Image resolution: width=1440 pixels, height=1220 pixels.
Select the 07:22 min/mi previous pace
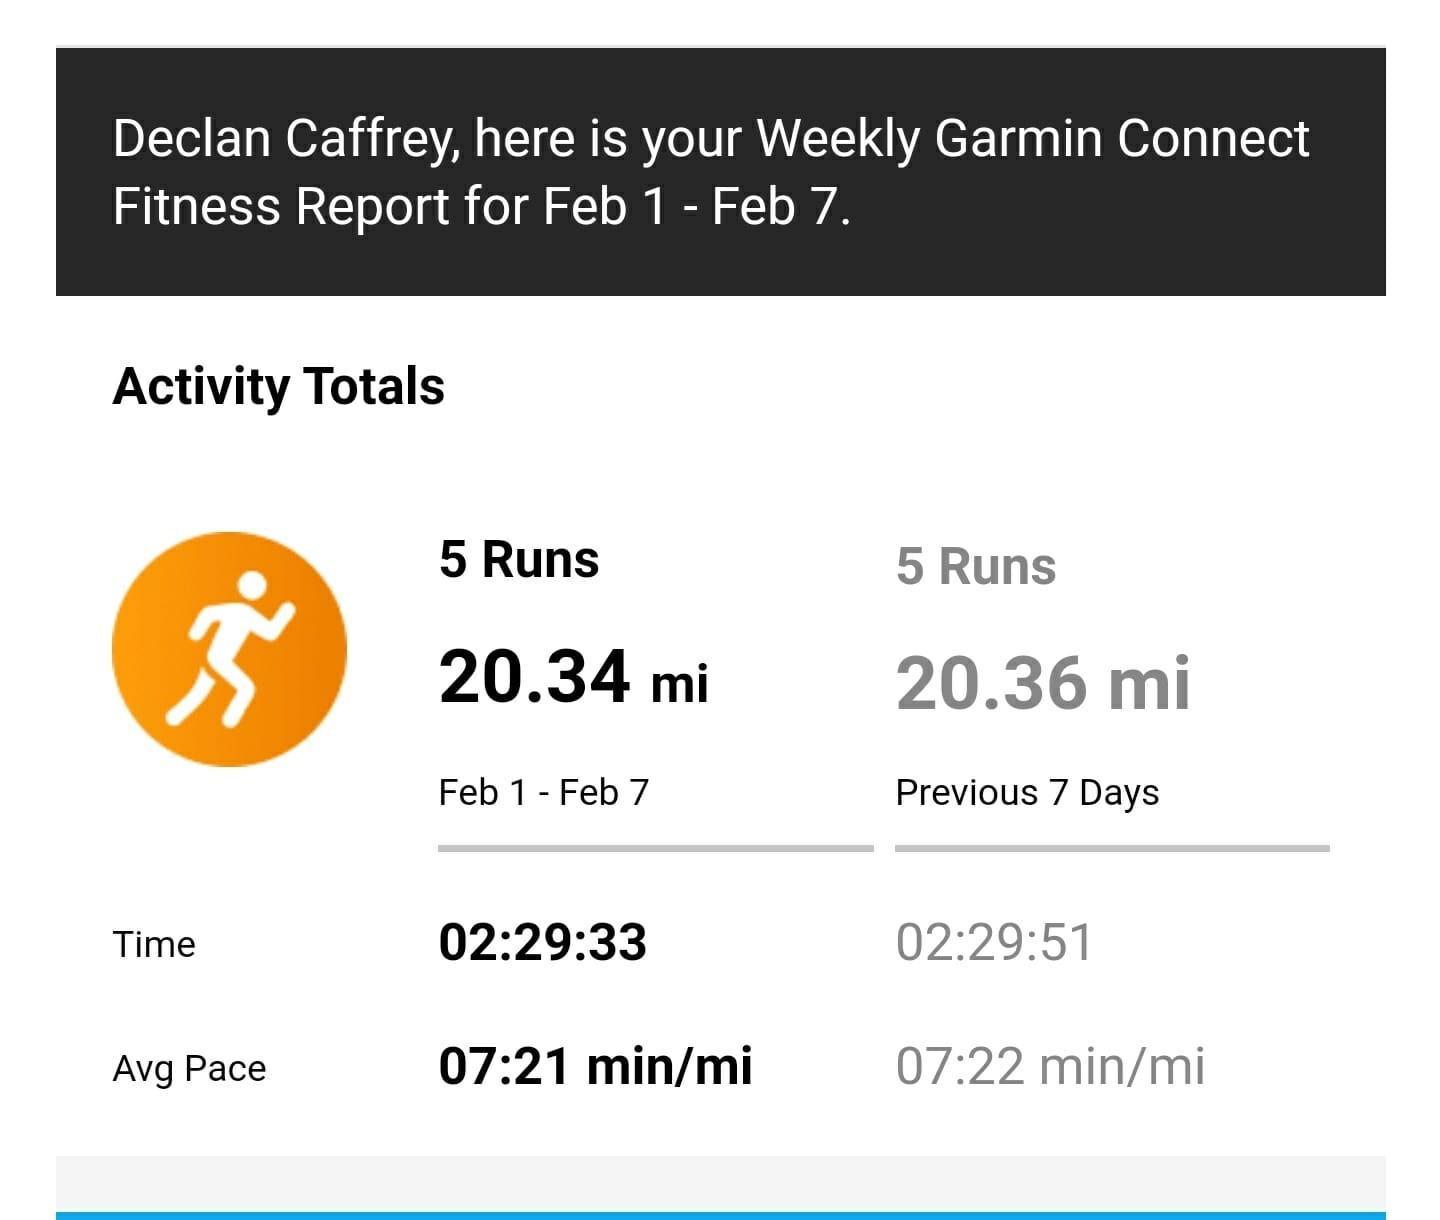point(1050,1066)
